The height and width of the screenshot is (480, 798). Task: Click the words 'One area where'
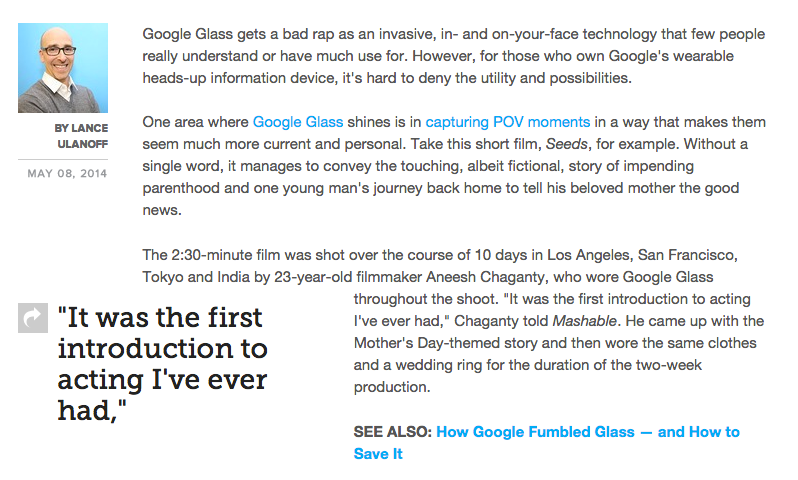coord(195,122)
